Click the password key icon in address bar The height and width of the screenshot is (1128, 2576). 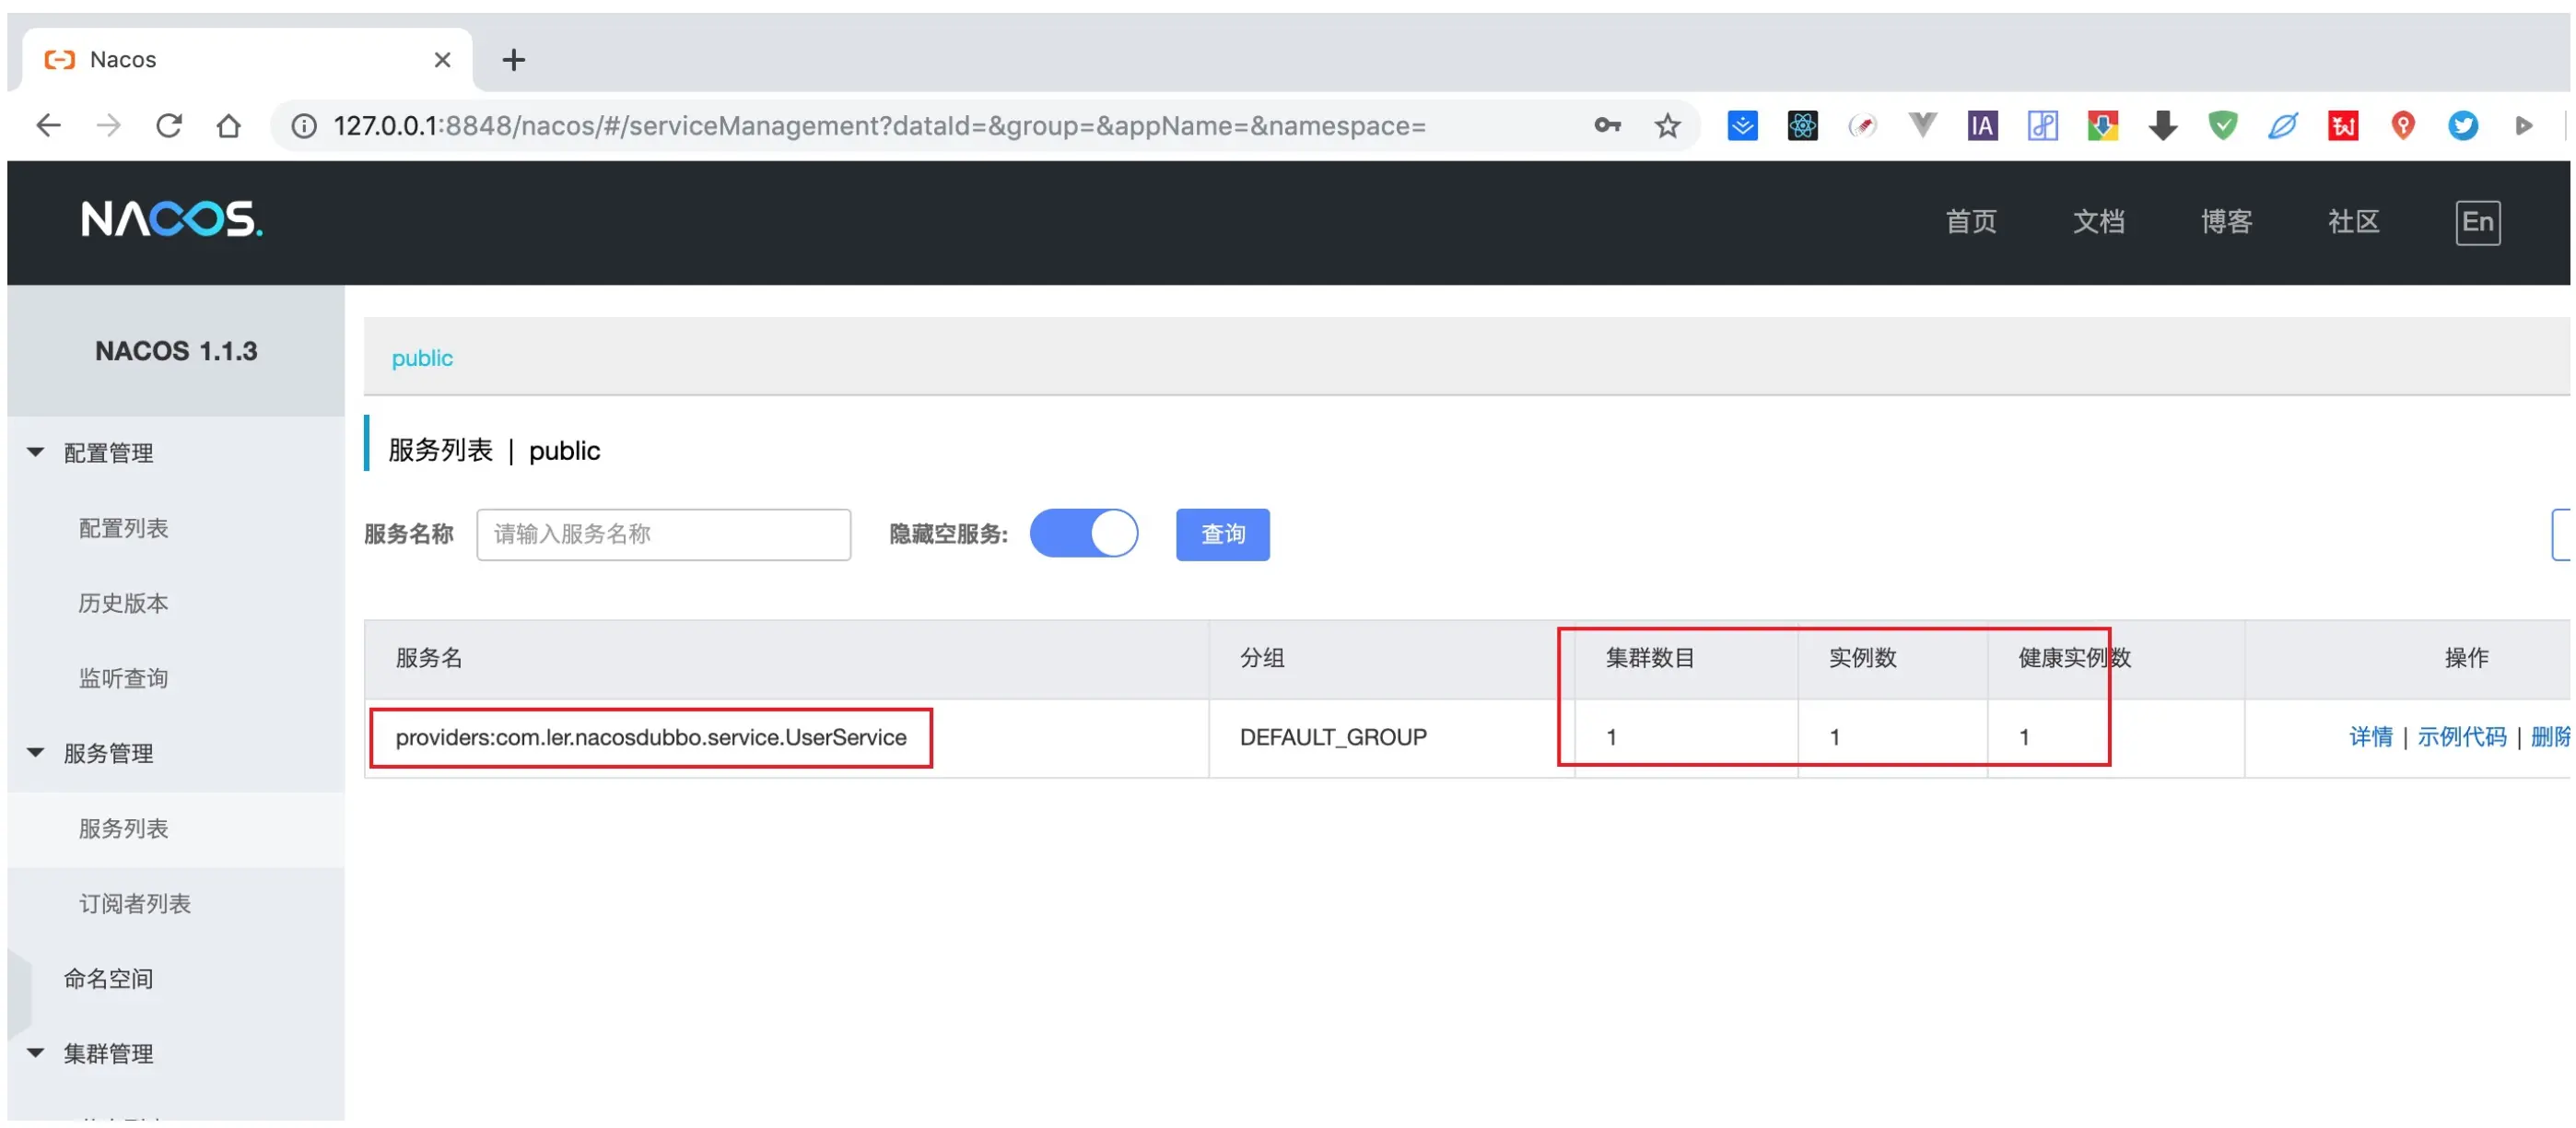point(1607,125)
